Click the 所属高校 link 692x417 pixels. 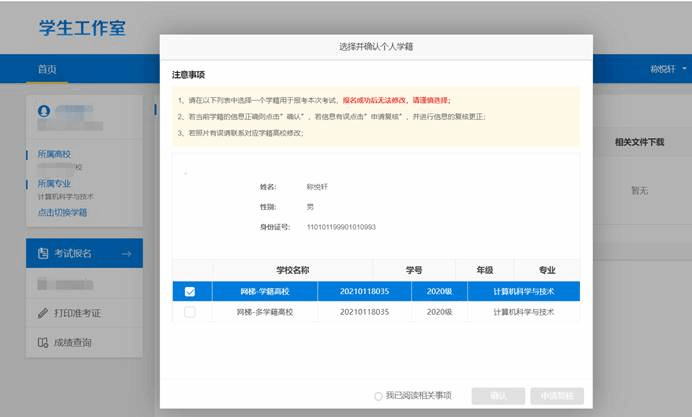point(54,155)
